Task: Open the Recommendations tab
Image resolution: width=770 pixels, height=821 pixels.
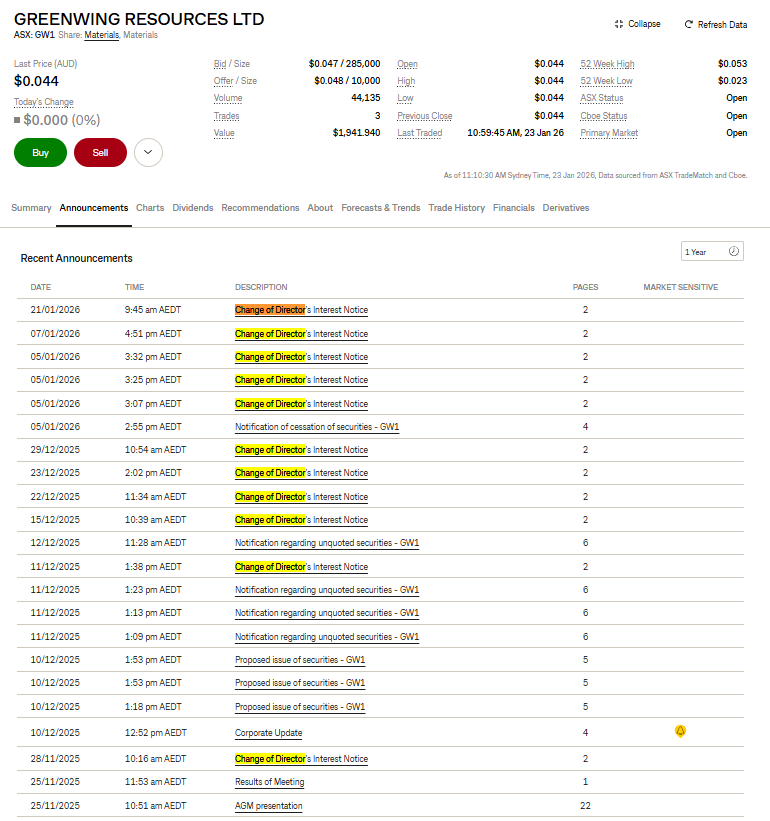Action: 260,208
